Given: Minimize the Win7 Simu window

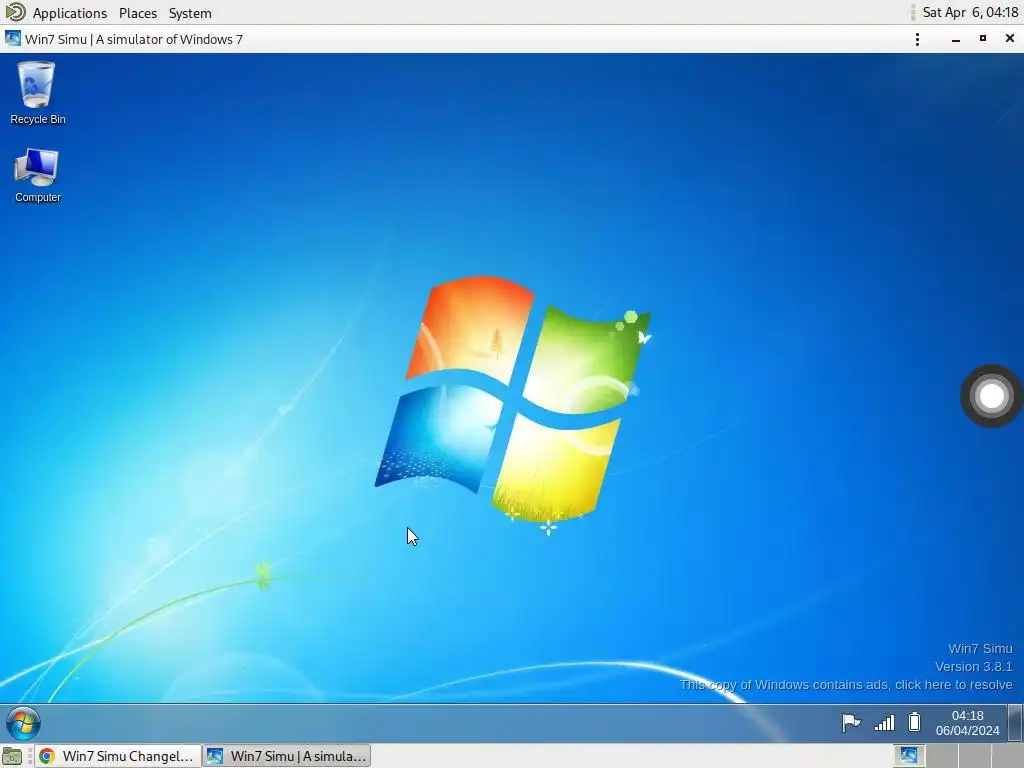Looking at the screenshot, I should [955, 39].
